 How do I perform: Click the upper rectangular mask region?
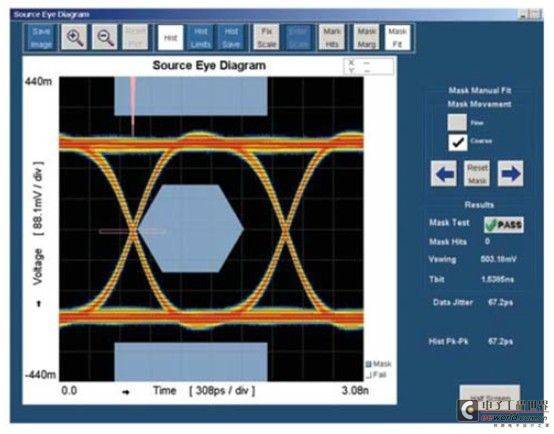click(191, 96)
